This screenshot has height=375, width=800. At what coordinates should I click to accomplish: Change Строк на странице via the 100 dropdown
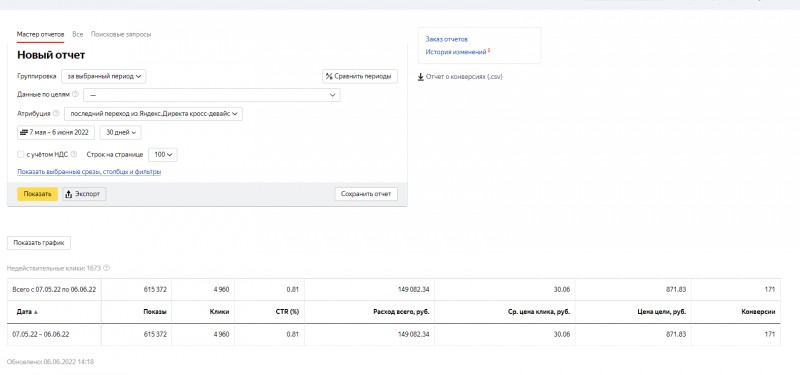click(x=163, y=155)
